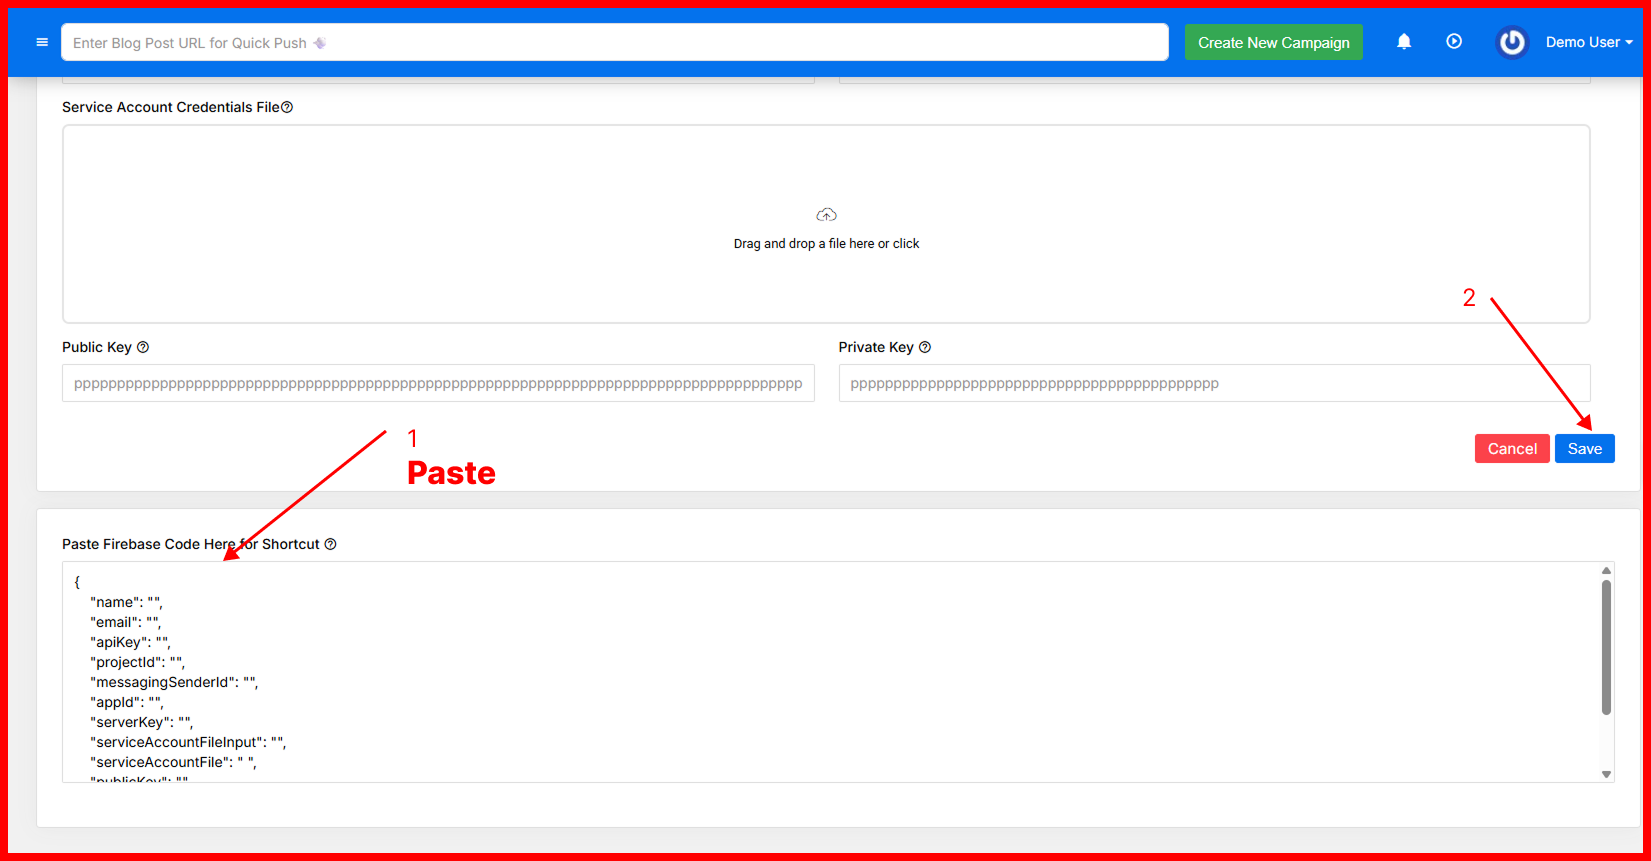Focus the Public Key input field
1651x861 pixels.
[438, 383]
